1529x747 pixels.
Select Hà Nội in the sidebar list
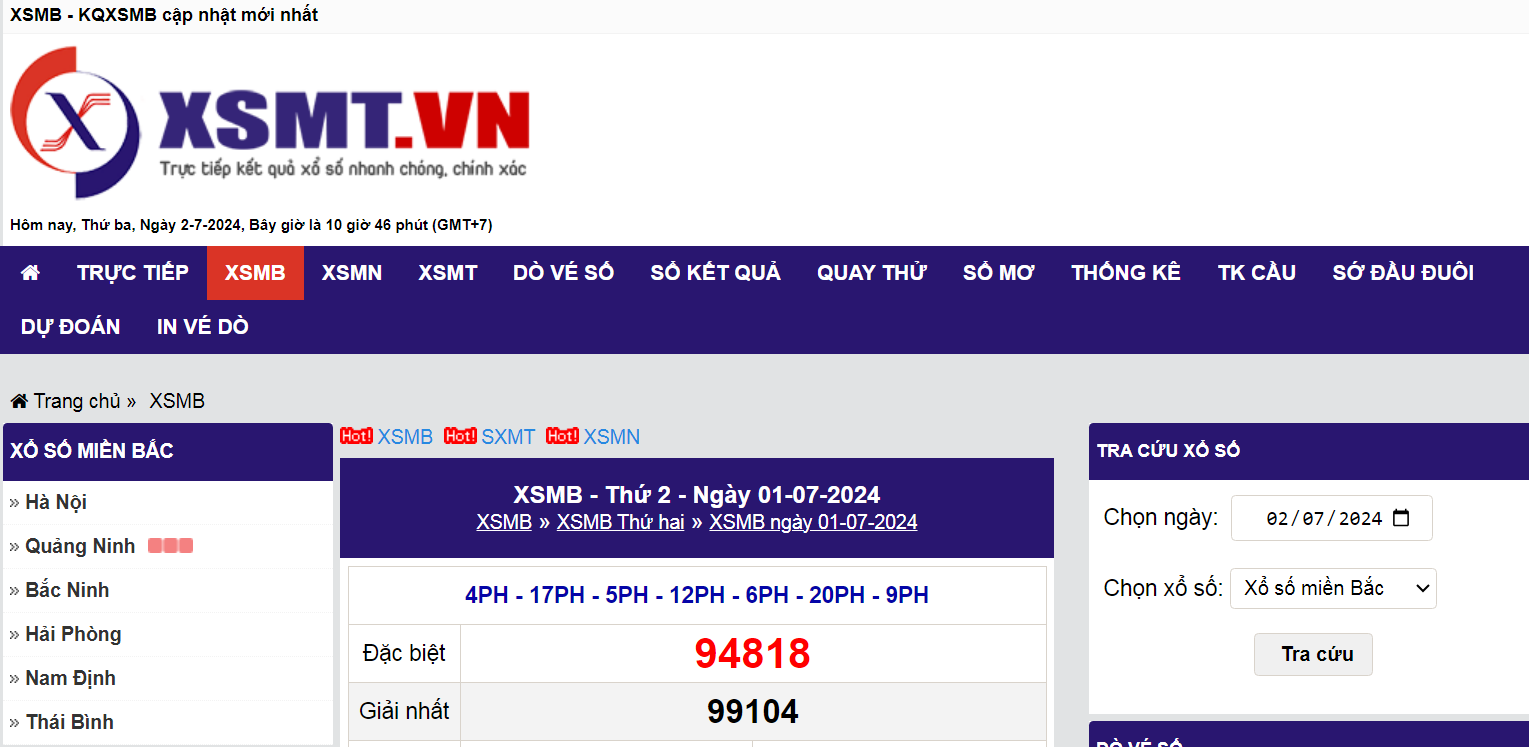56,502
